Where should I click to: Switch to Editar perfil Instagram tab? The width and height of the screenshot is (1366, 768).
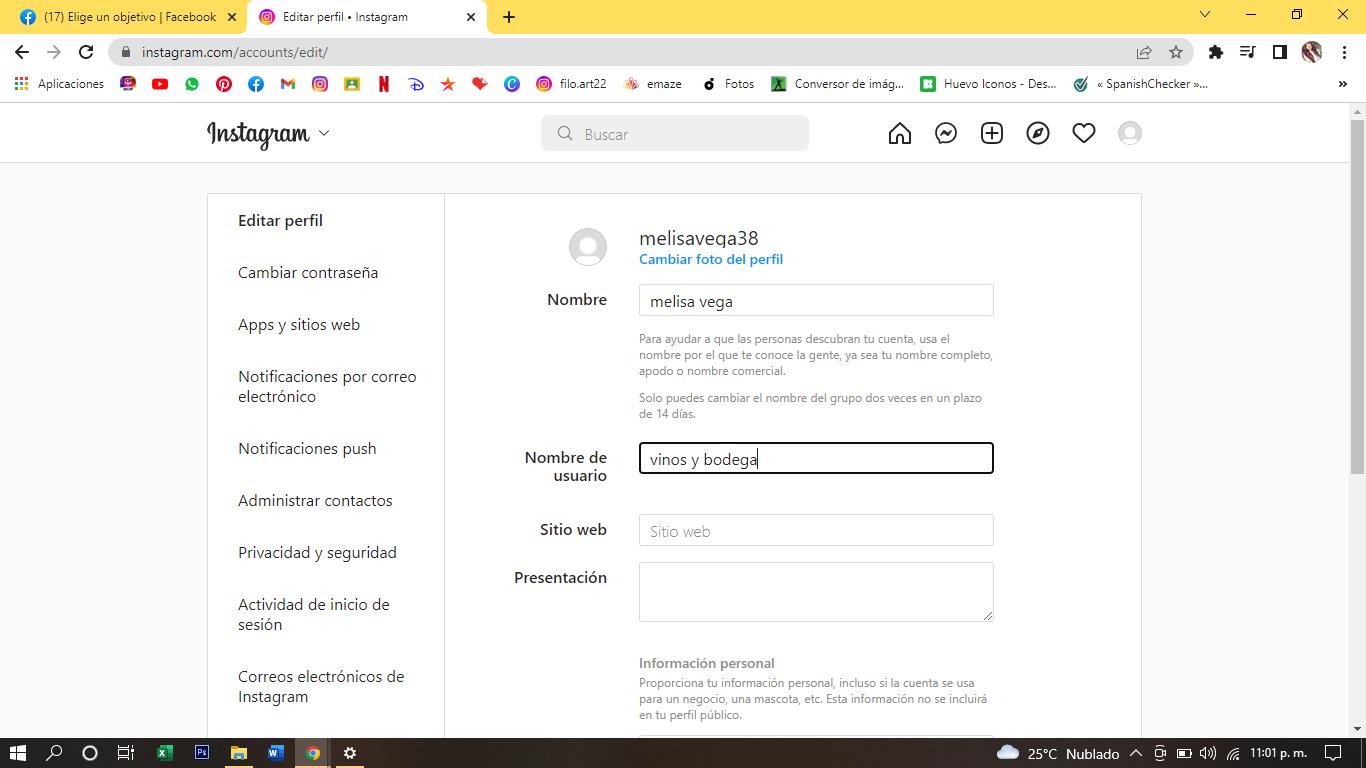[367, 17]
